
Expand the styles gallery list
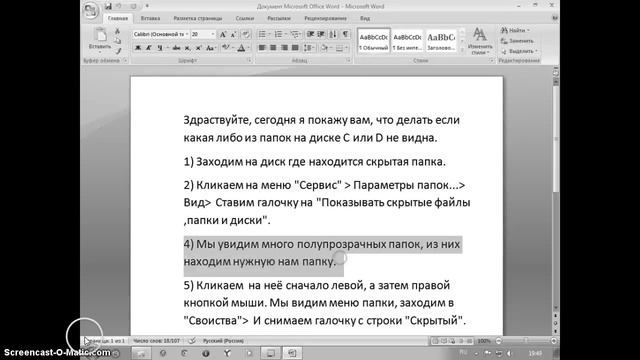tap(462, 50)
